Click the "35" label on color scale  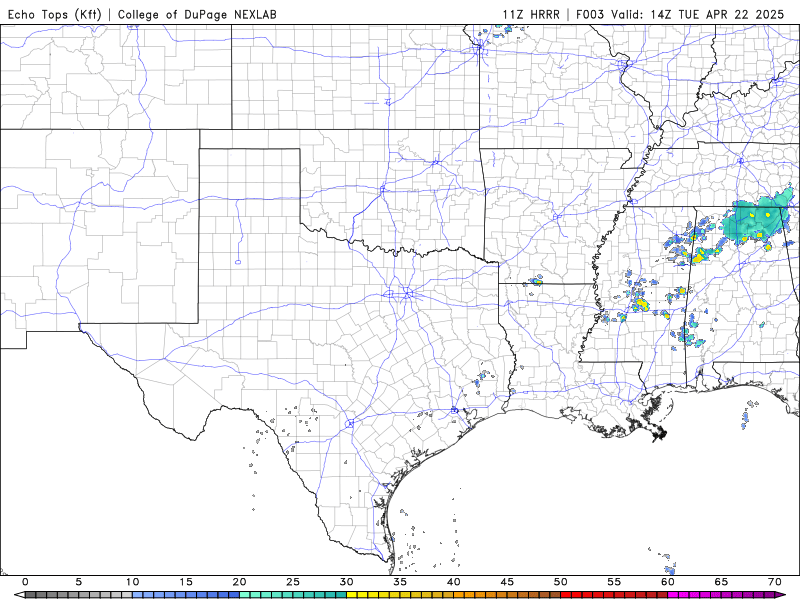(400, 582)
